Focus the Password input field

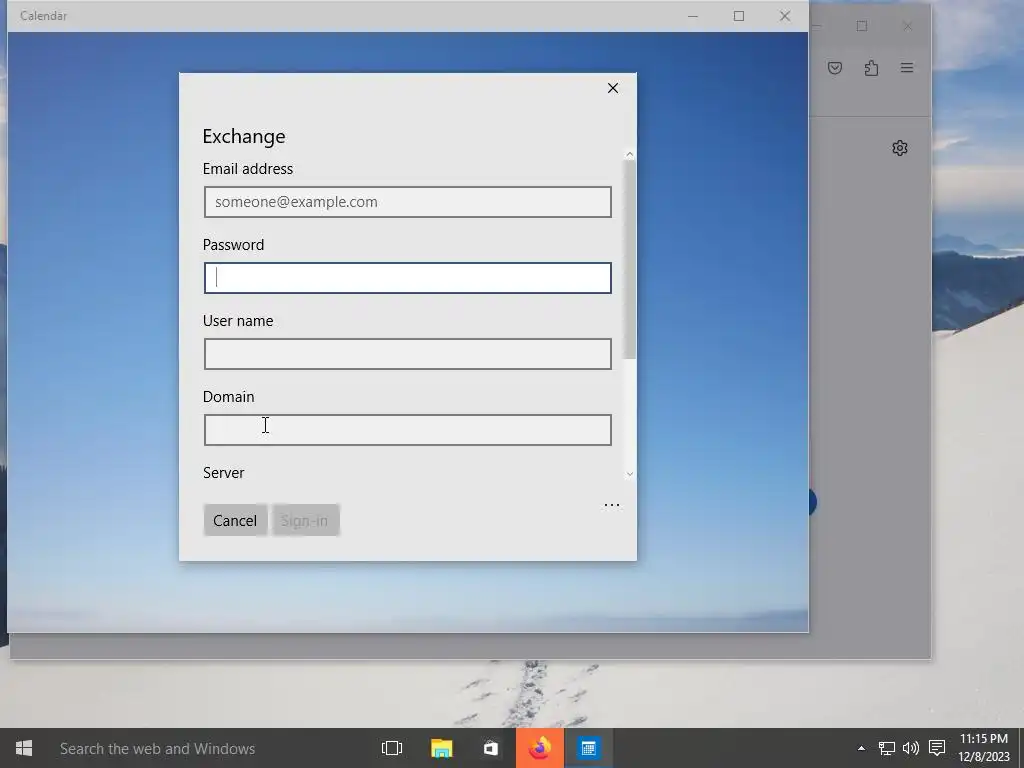pyautogui.click(x=408, y=278)
